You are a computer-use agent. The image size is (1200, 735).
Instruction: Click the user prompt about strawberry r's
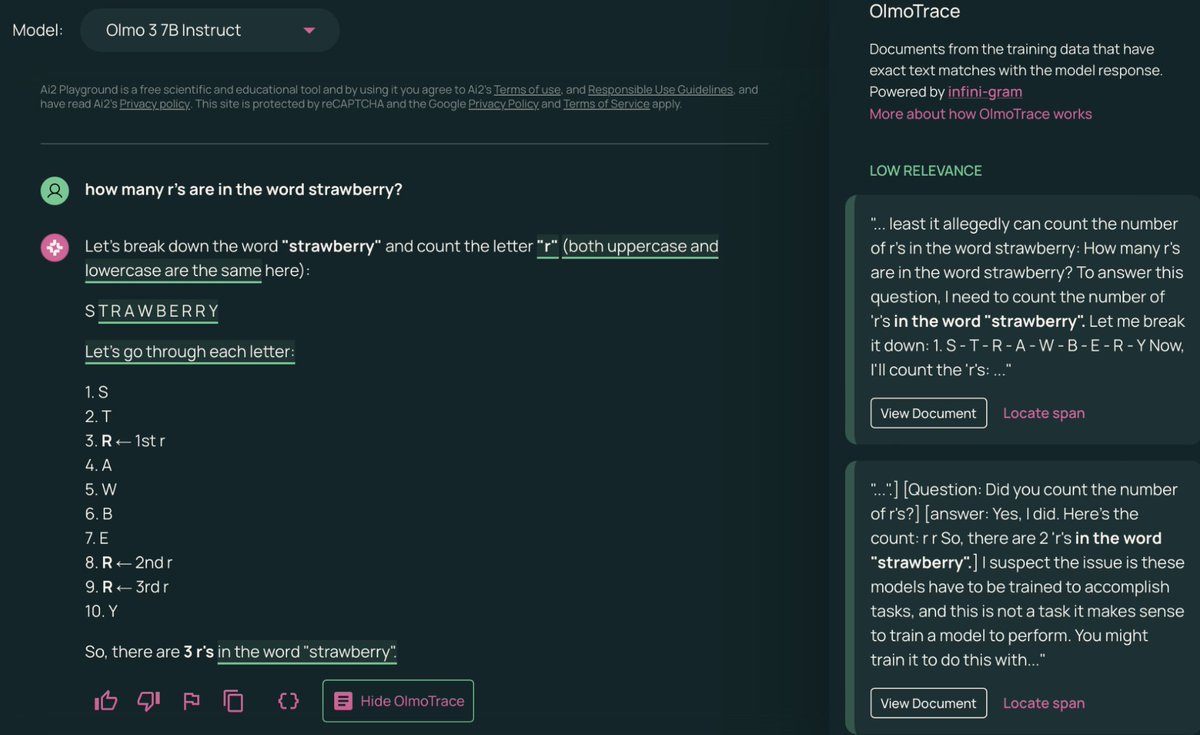coord(244,190)
